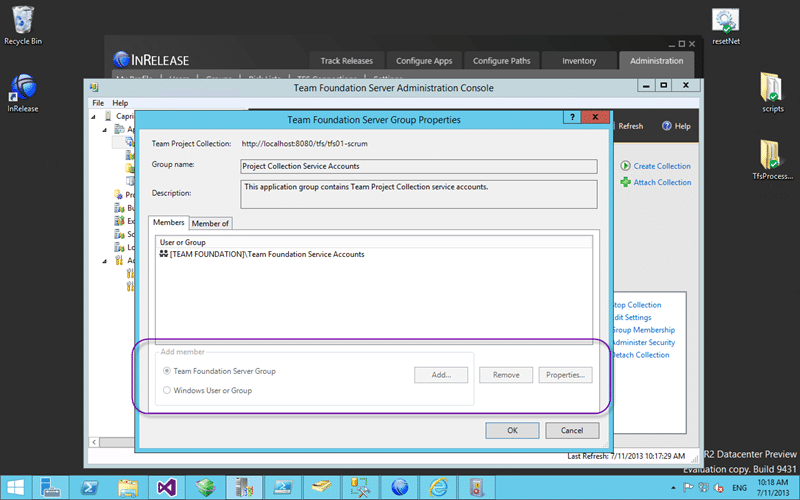The image size is (800, 500).
Task: Click the volume icon in system tray
Action: pyautogui.click(x=718, y=488)
